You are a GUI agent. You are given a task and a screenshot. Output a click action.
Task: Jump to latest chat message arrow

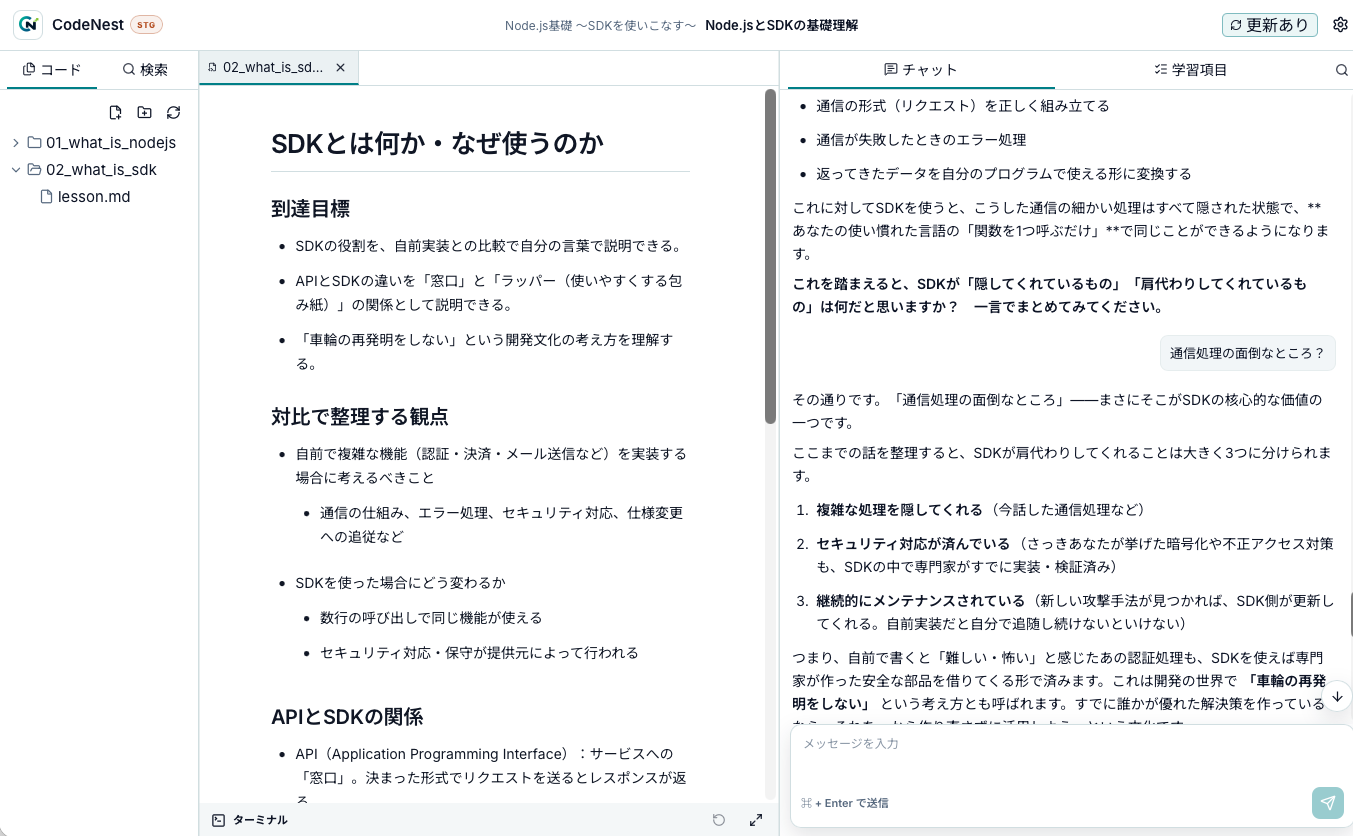pyautogui.click(x=1337, y=696)
